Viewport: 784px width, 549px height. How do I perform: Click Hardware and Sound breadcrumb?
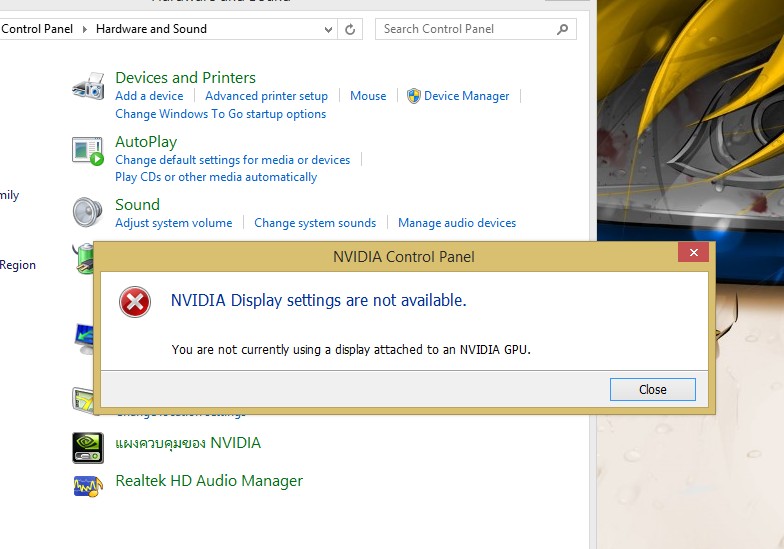click(x=151, y=29)
